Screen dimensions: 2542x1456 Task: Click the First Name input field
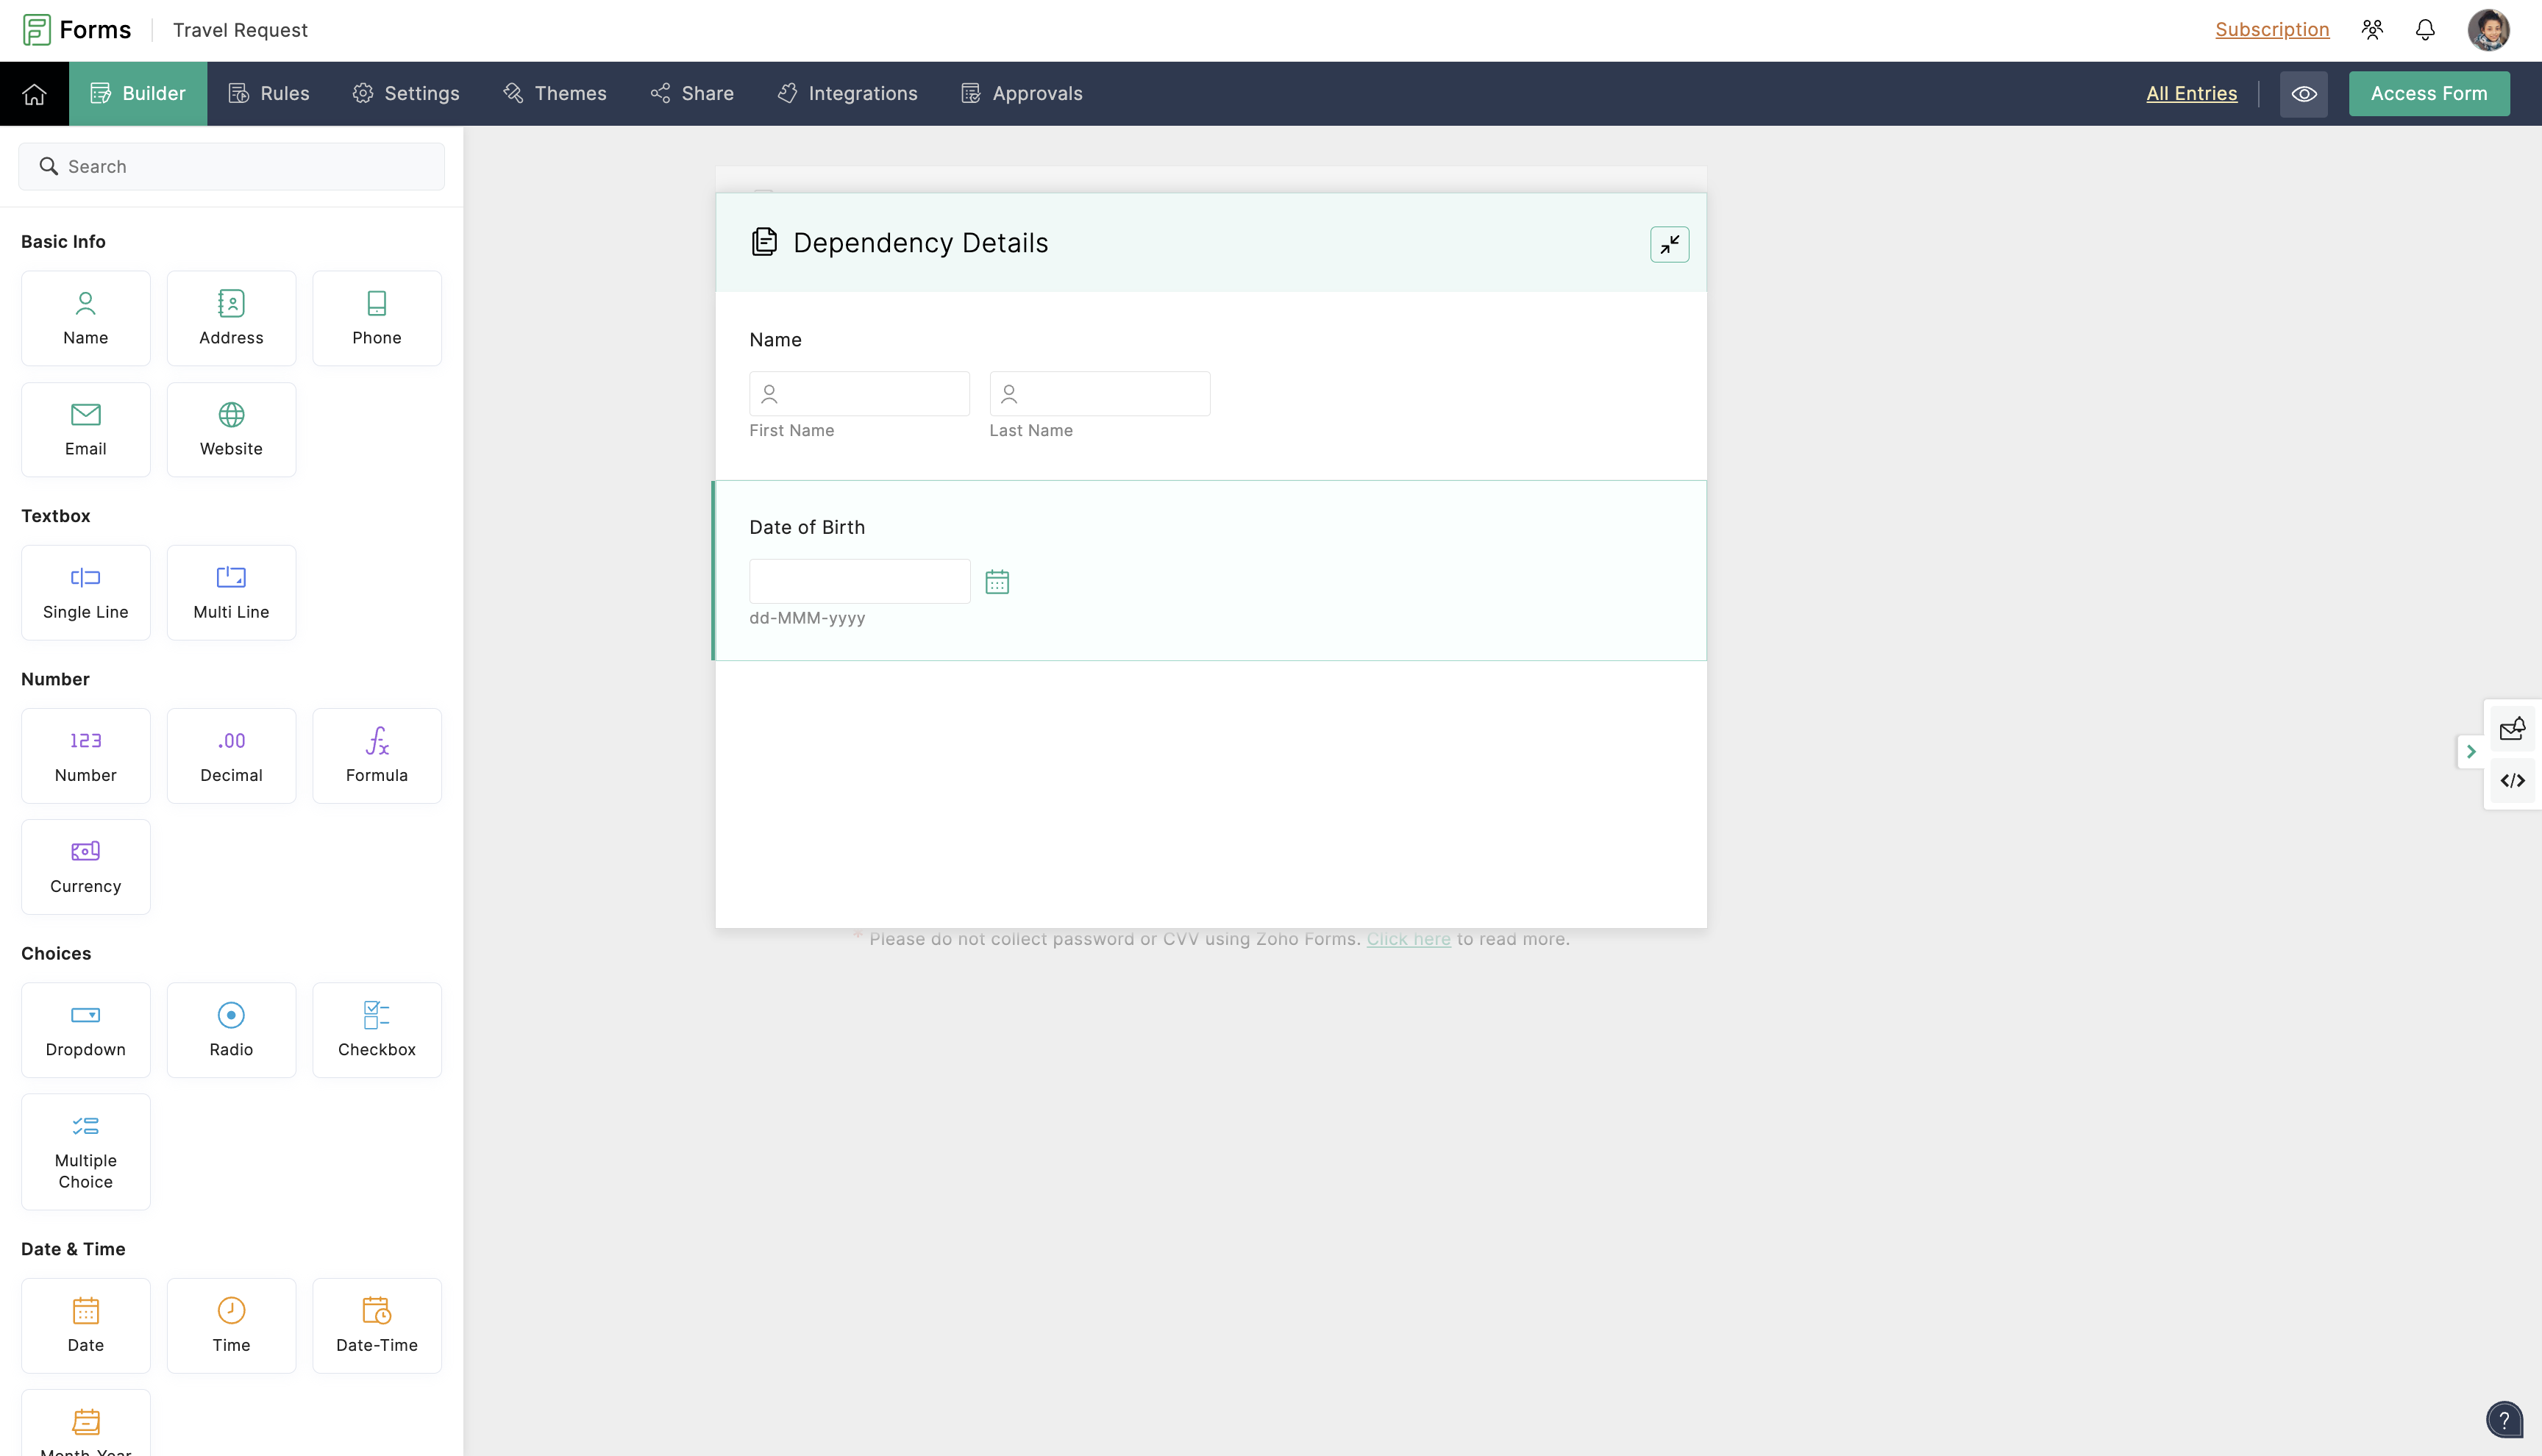860,394
